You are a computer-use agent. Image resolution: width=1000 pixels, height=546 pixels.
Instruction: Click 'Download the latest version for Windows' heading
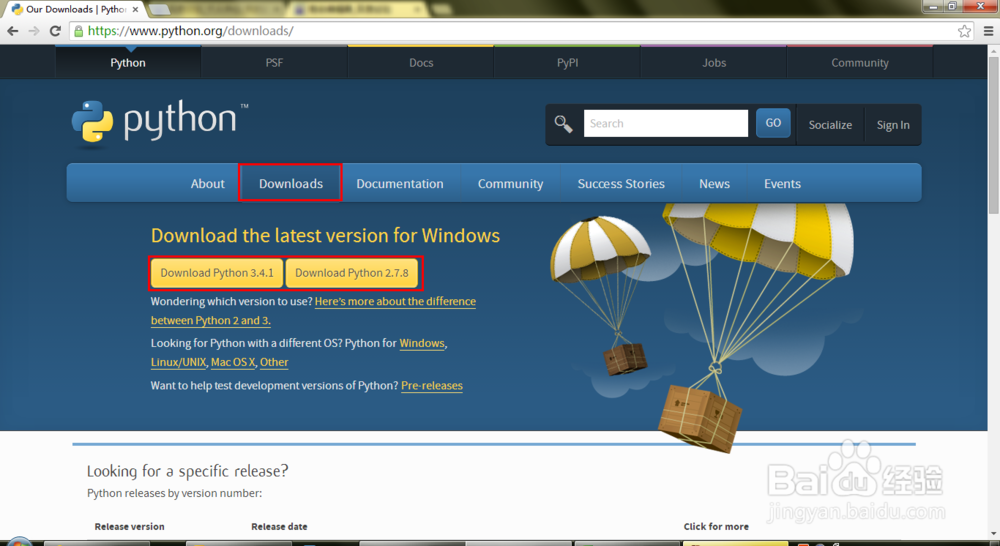[x=325, y=236]
